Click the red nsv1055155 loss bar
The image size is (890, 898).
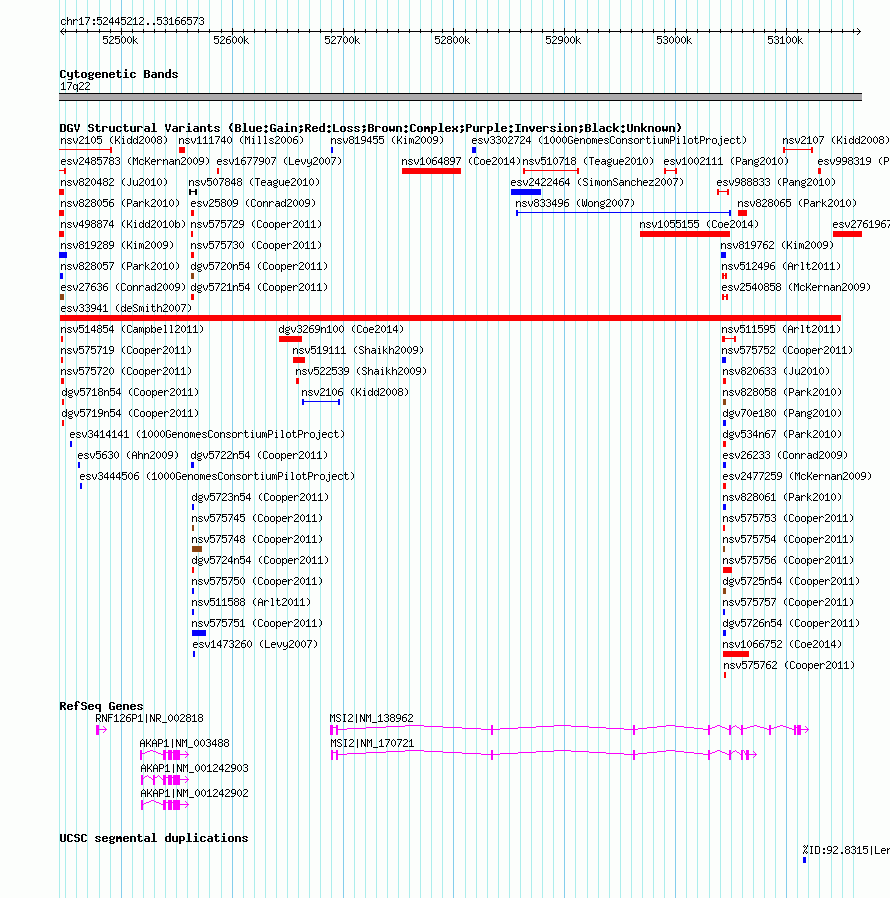coord(685,234)
